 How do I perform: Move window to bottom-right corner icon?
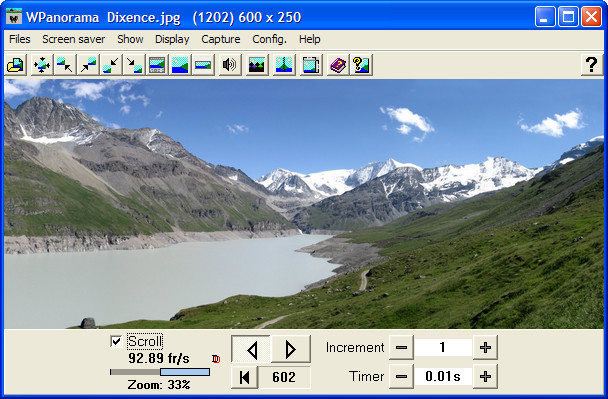point(134,64)
